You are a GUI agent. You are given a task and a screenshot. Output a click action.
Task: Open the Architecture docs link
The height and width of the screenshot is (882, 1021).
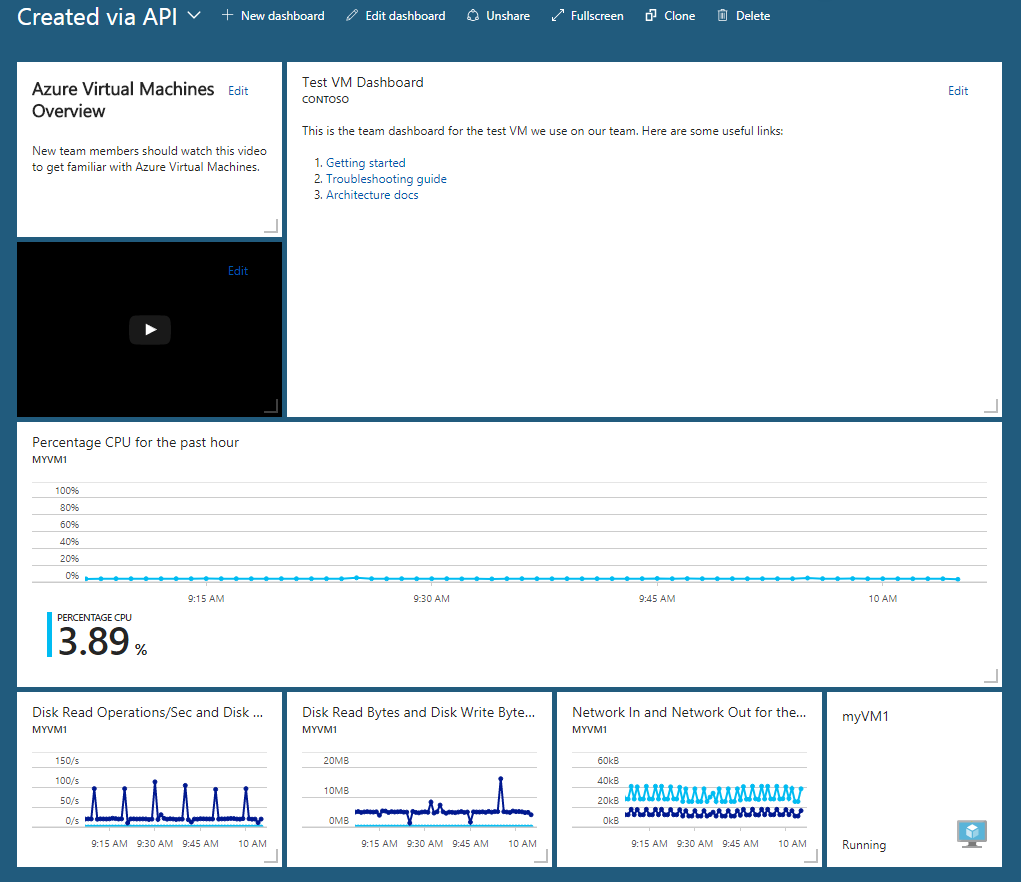click(x=372, y=195)
